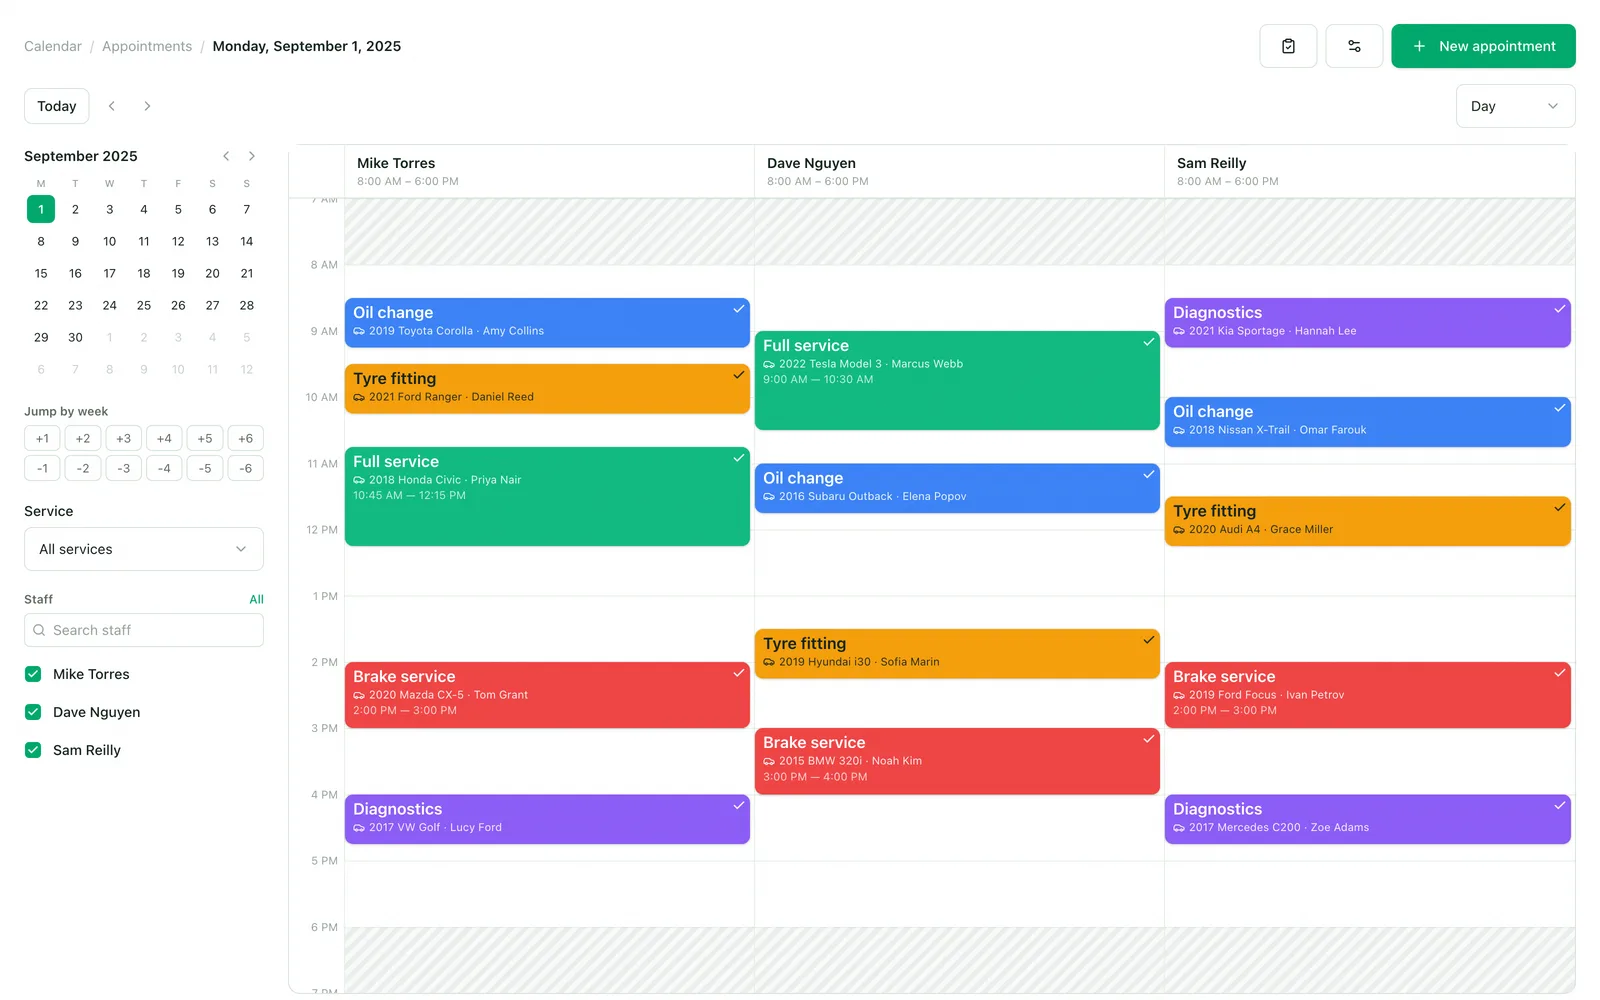1600x1000 pixels.
Task: Open the clipboard checklist icon button
Action: (x=1288, y=46)
